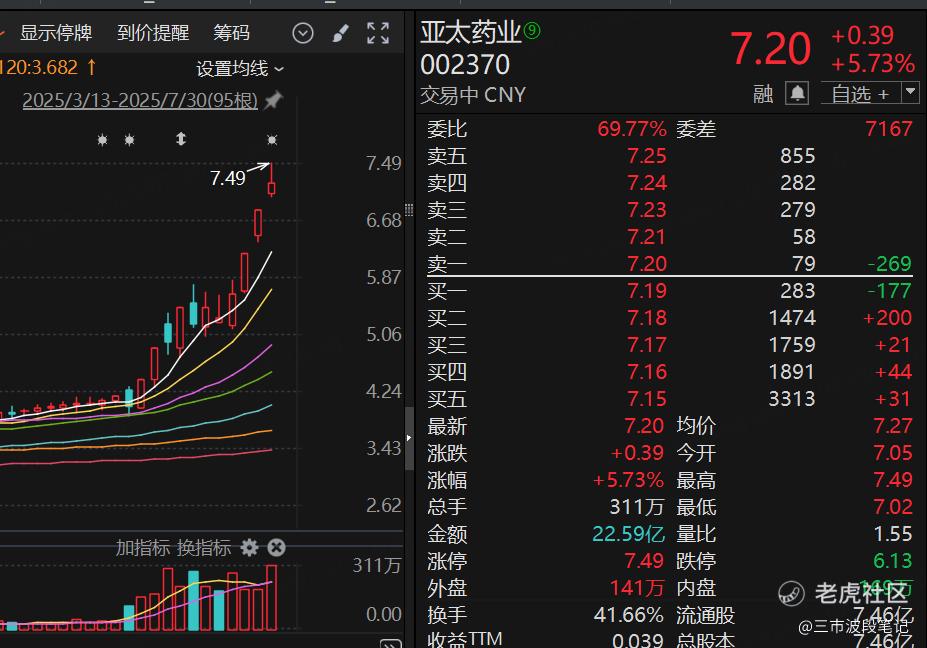927x648 pixels.
Task: Click the dotted splitter grip handle
Action: tap(409, 209)
